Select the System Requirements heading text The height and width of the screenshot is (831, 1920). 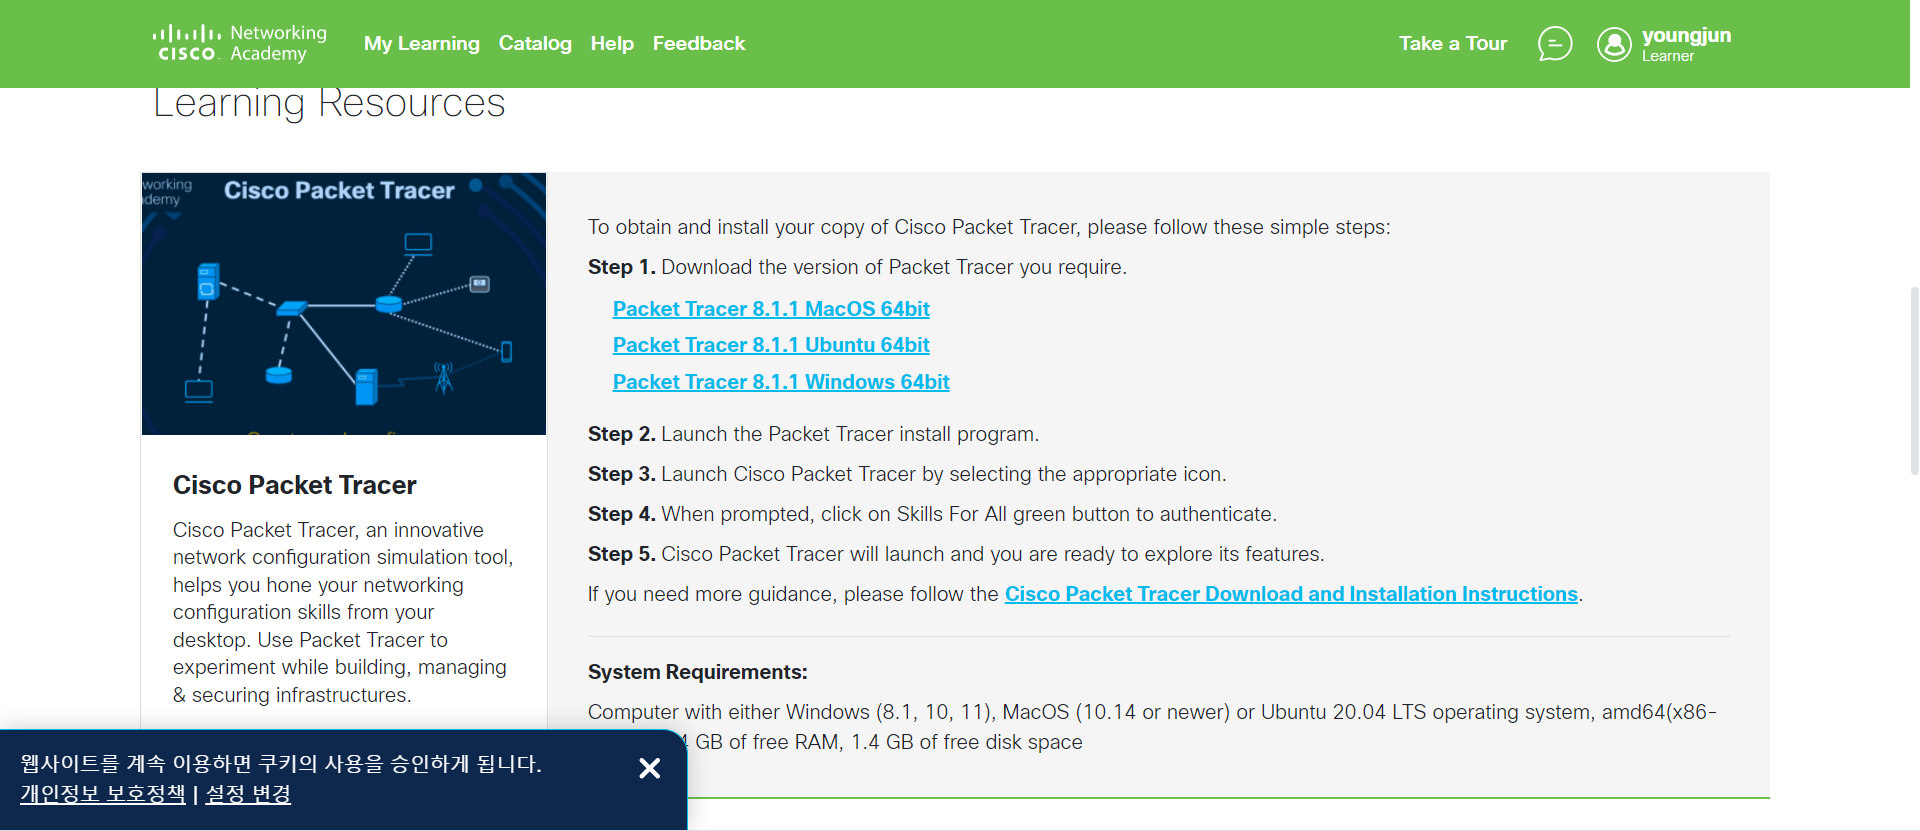698,672
